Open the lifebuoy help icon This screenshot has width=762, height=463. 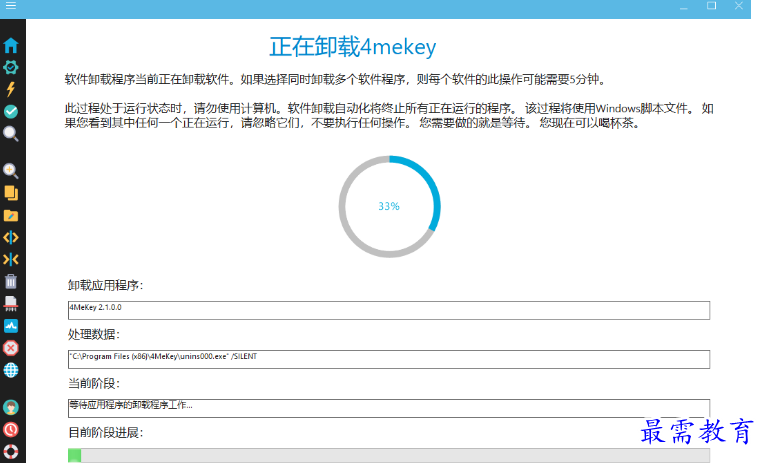[x=11, y=451]
